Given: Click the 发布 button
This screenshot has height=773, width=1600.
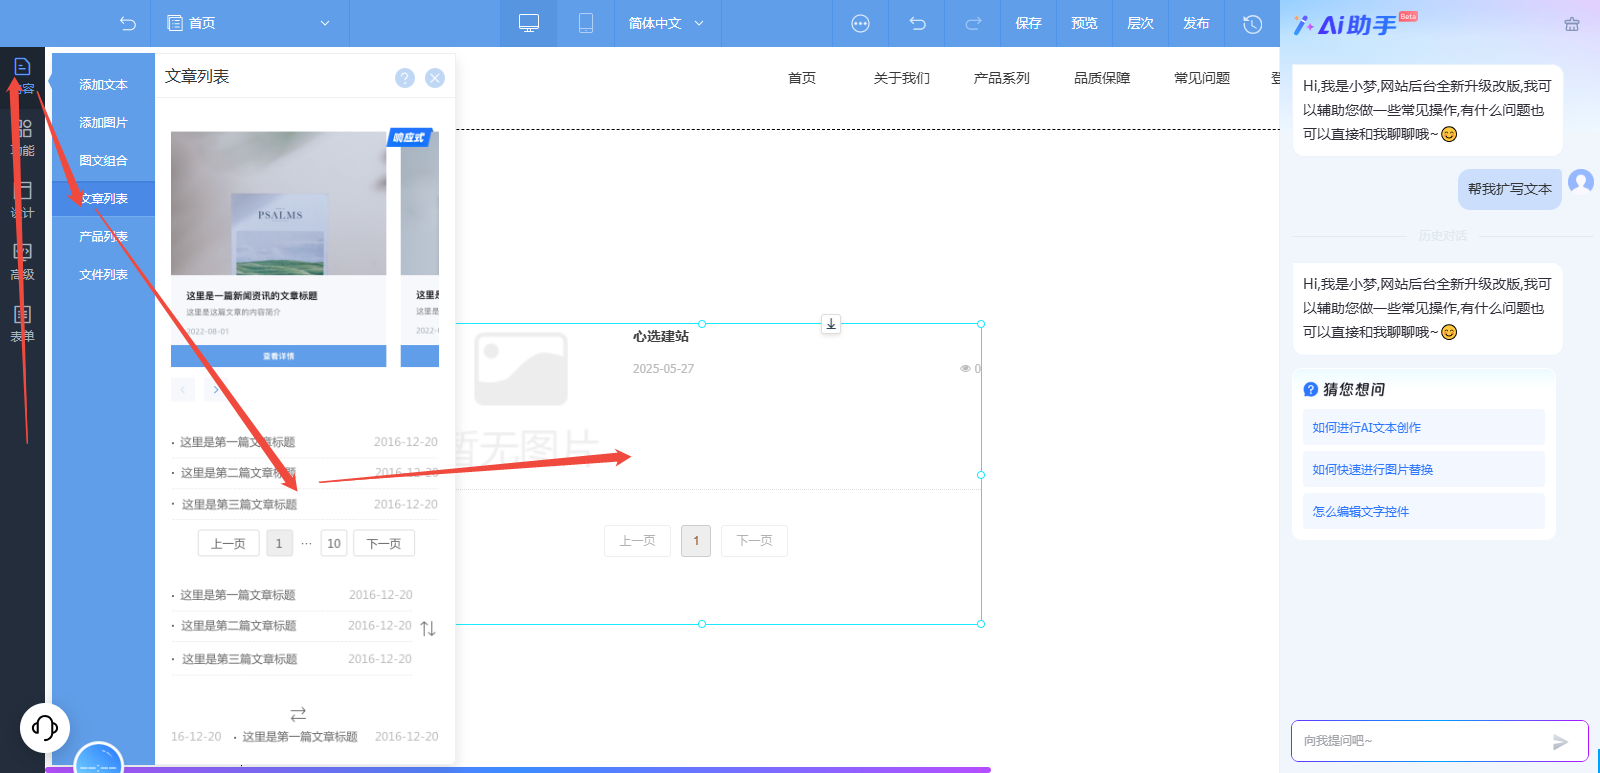Looking at the screenshot, I should [x=1196, y=23].
